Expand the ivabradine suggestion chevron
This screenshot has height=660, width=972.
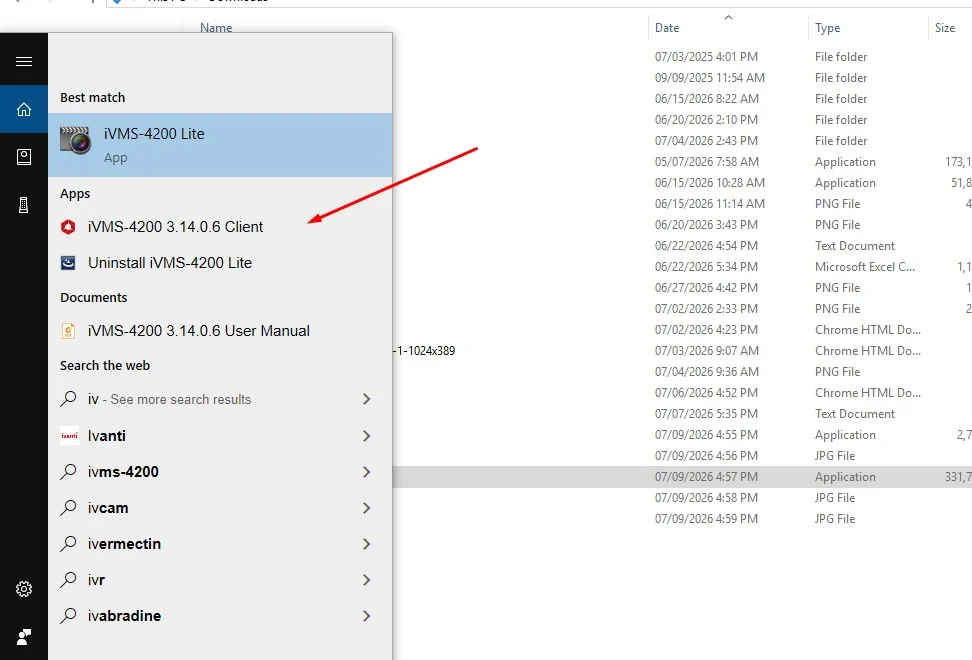coord(366,615)
